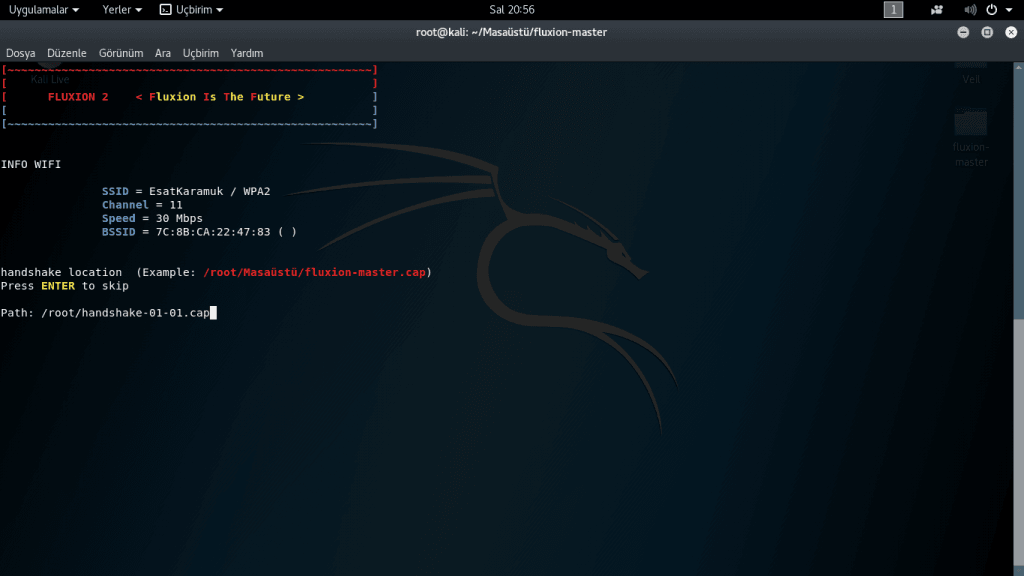The image size is (1024, 576).
Task: Open the volume speaker icon
Action: point(970,10)
